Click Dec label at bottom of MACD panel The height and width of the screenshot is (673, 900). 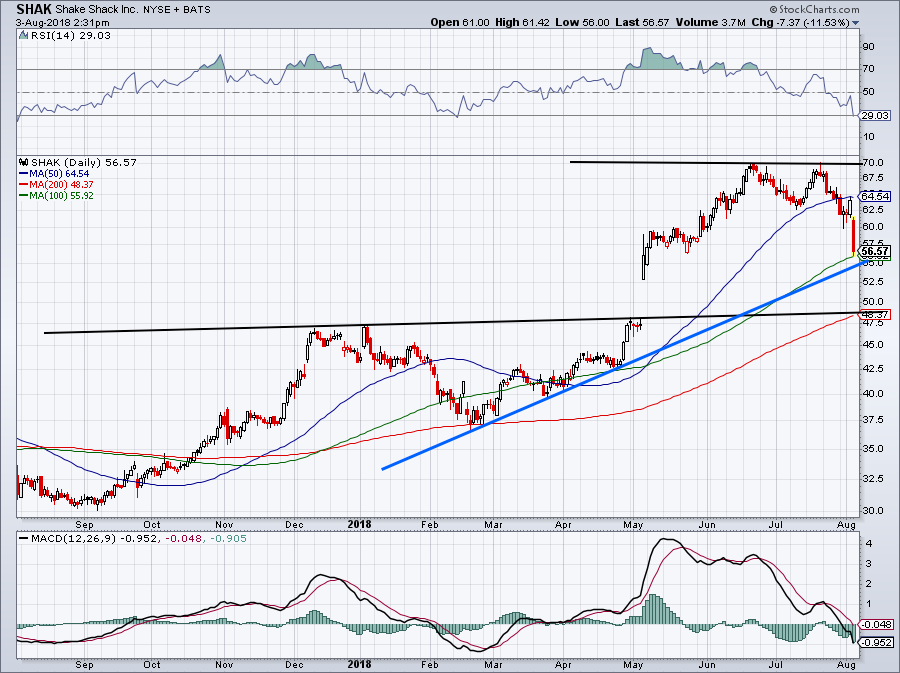point(294,664)
